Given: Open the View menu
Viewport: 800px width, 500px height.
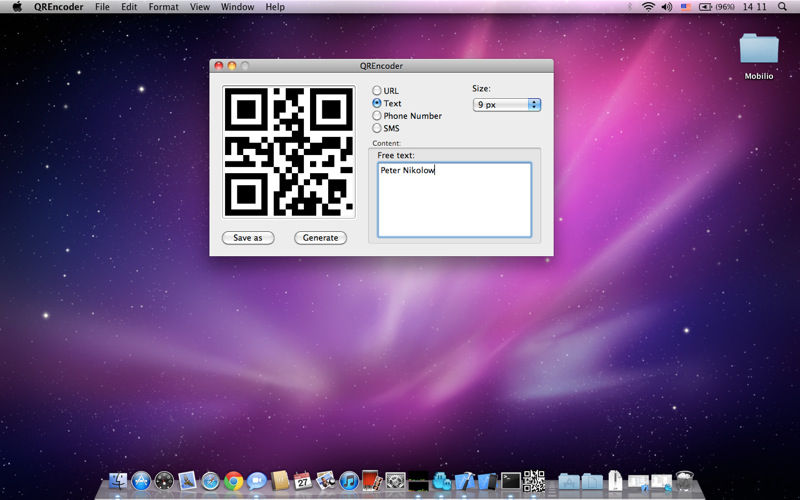Looking at the screenshot, I should pos(199,7).
